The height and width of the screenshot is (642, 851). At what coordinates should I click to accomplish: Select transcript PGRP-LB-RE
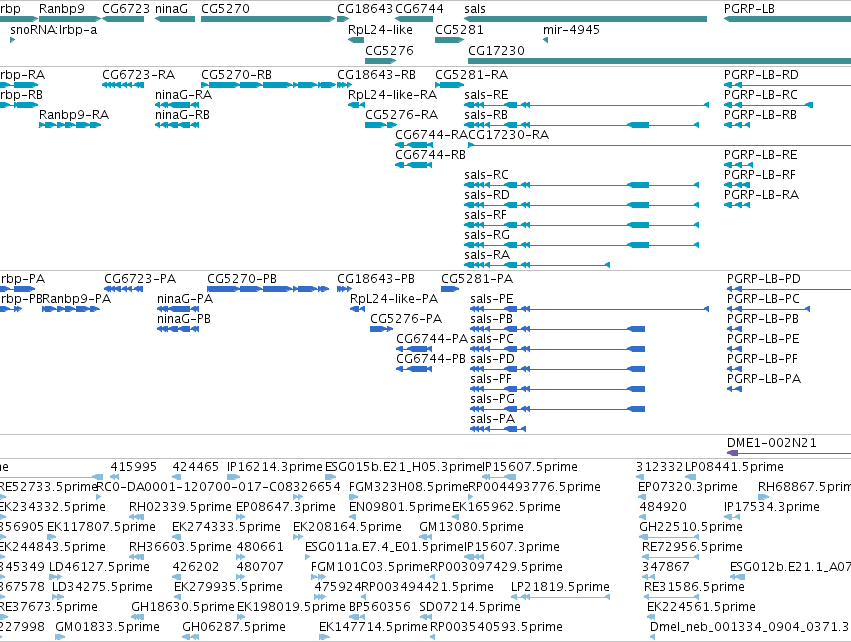[739, 166]
